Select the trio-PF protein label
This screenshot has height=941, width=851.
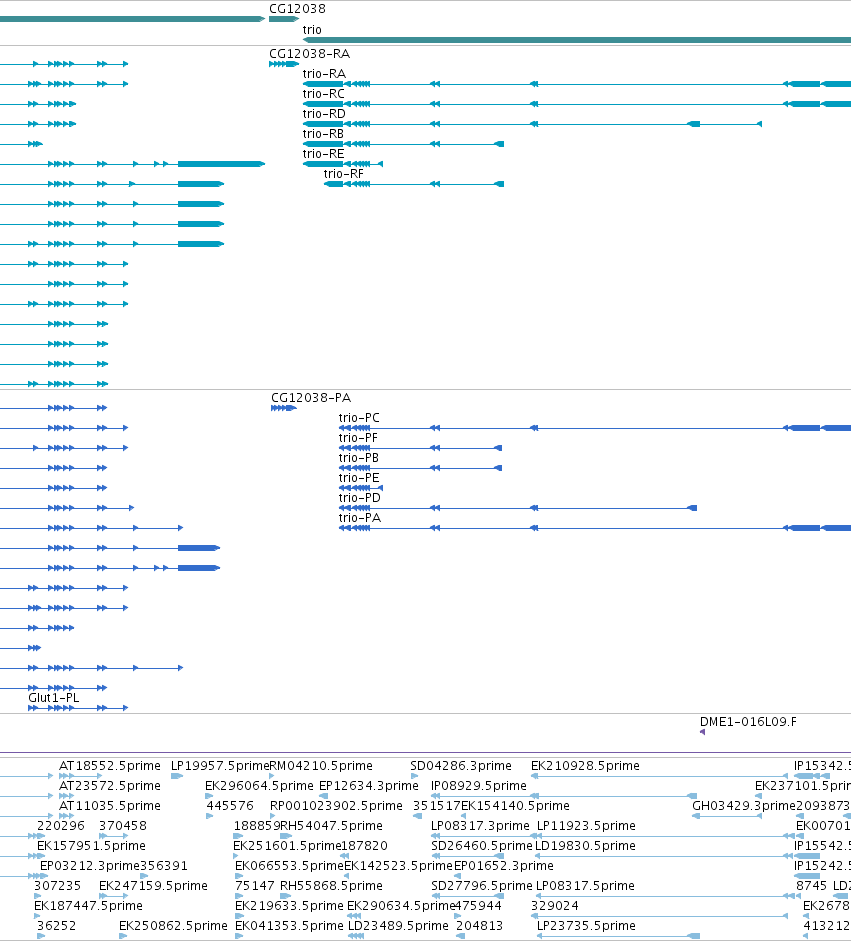tap(358, 437)
